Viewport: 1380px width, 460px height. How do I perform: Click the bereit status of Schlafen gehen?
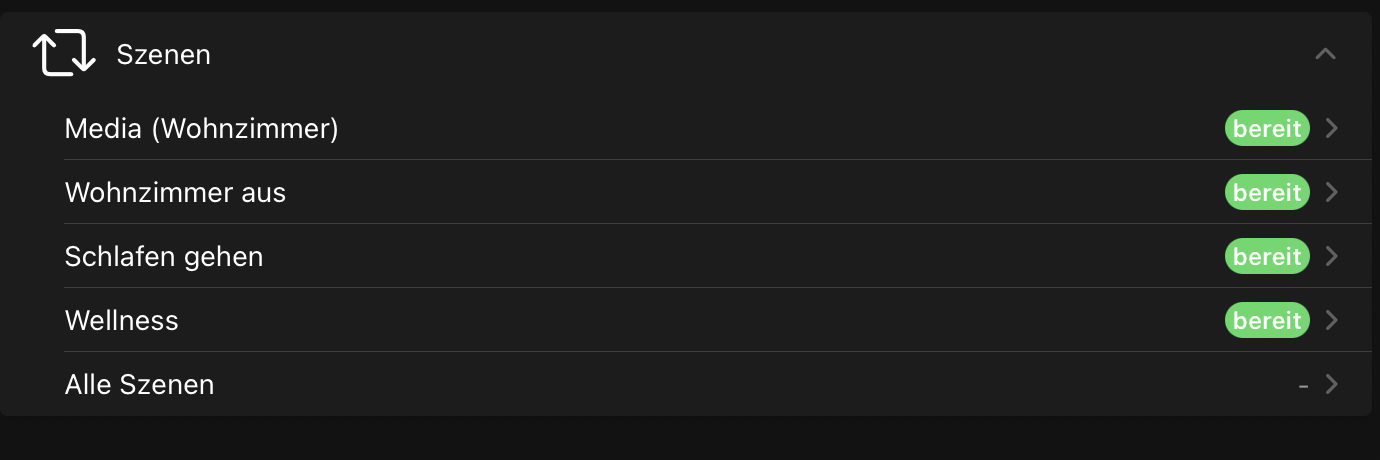tap(1267, 256)
